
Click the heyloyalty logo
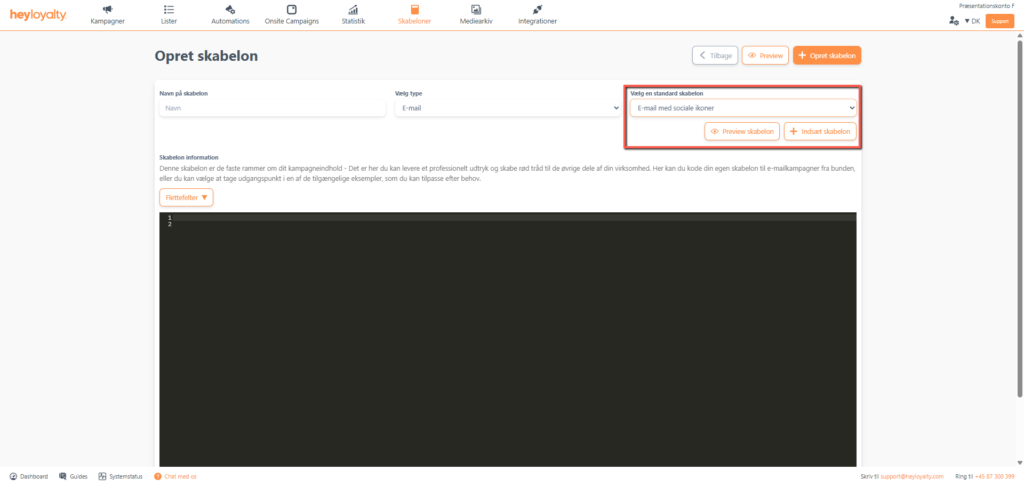pos(38,15)
